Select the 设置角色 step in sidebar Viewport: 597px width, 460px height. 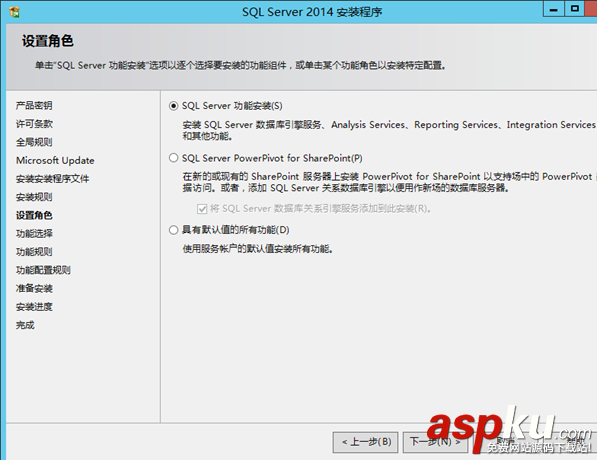[34, 215]
